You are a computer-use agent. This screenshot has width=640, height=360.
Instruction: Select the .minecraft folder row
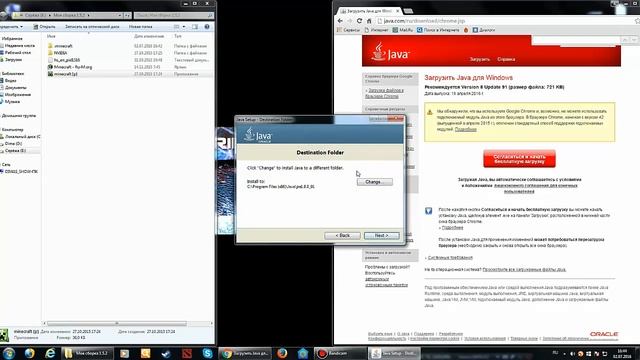tap(129, 46)
